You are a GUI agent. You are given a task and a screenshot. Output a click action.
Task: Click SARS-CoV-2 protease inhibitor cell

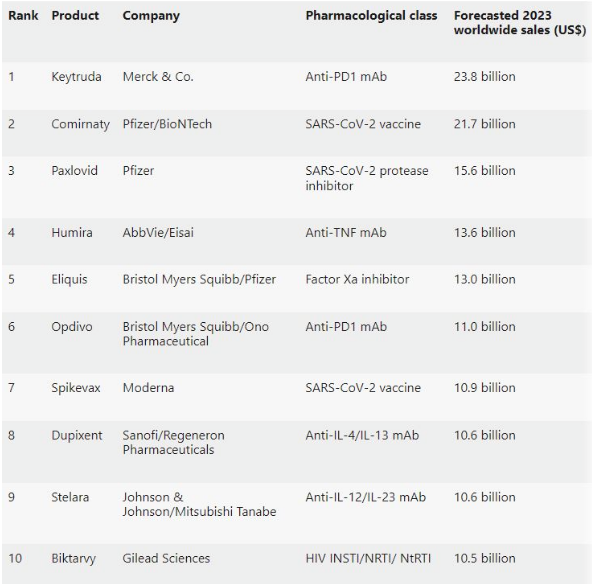[x=367, y=178]
